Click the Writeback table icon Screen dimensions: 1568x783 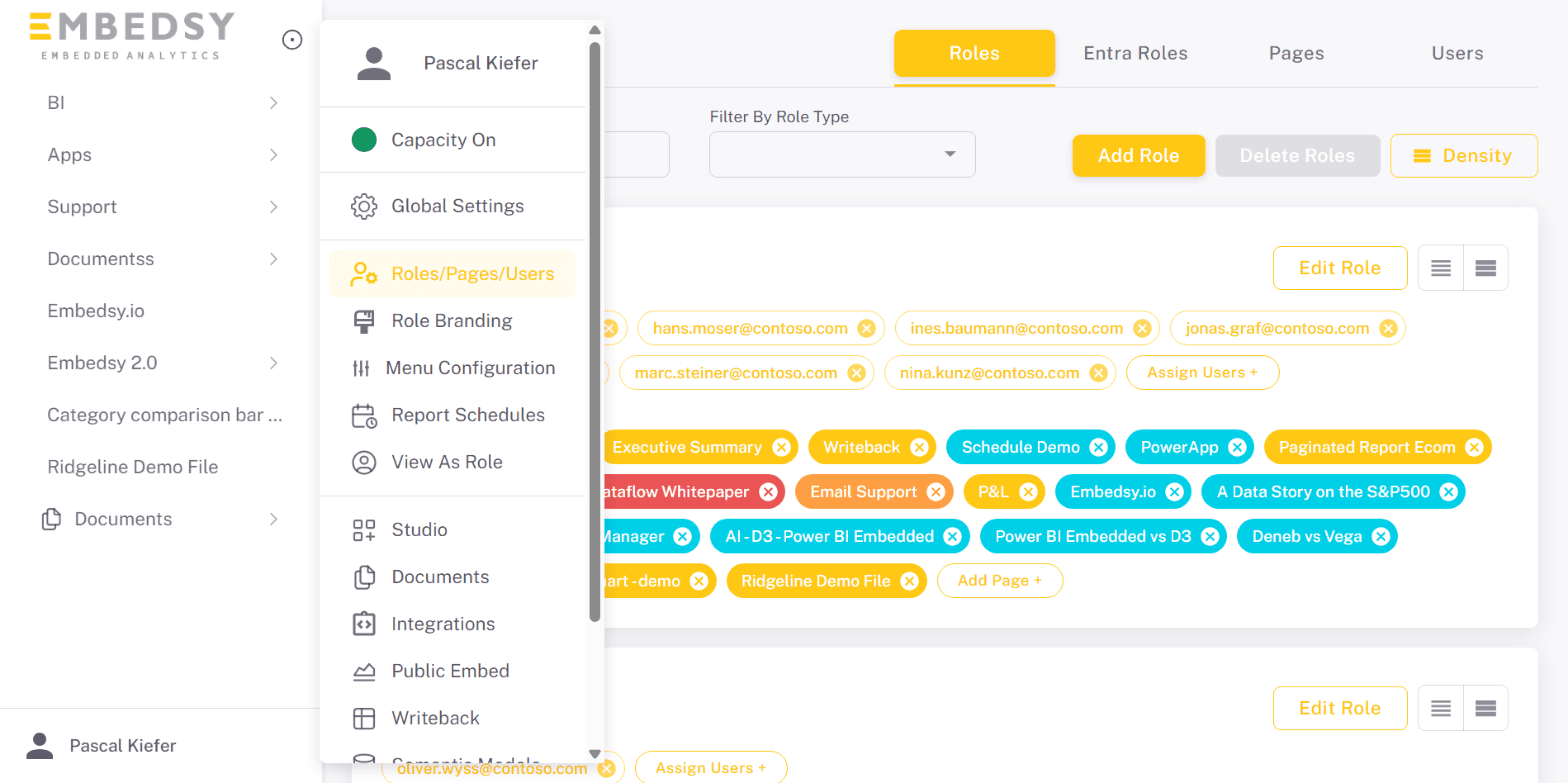(364, 718)
